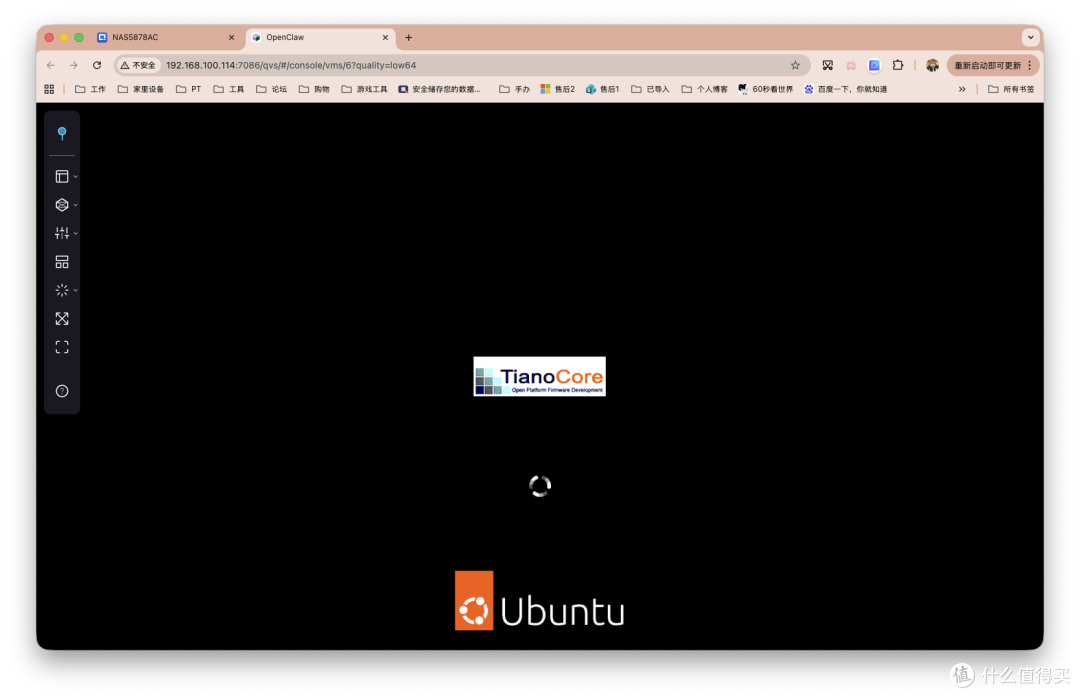Go forward with the browser forward arrow
Screen dimensions: 1080x698
[x=74, y=65]
